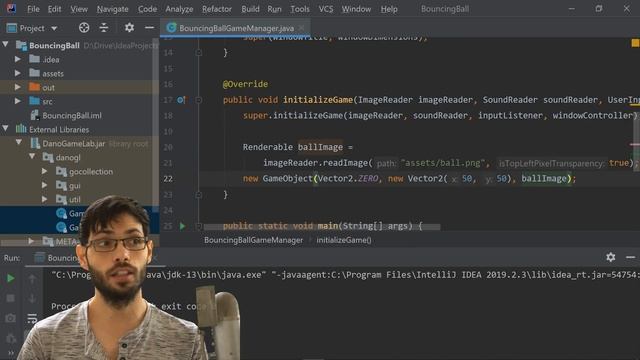This screenshot has width=640, height=360.
Task: Click the locate file target icon
Action: 84,28
